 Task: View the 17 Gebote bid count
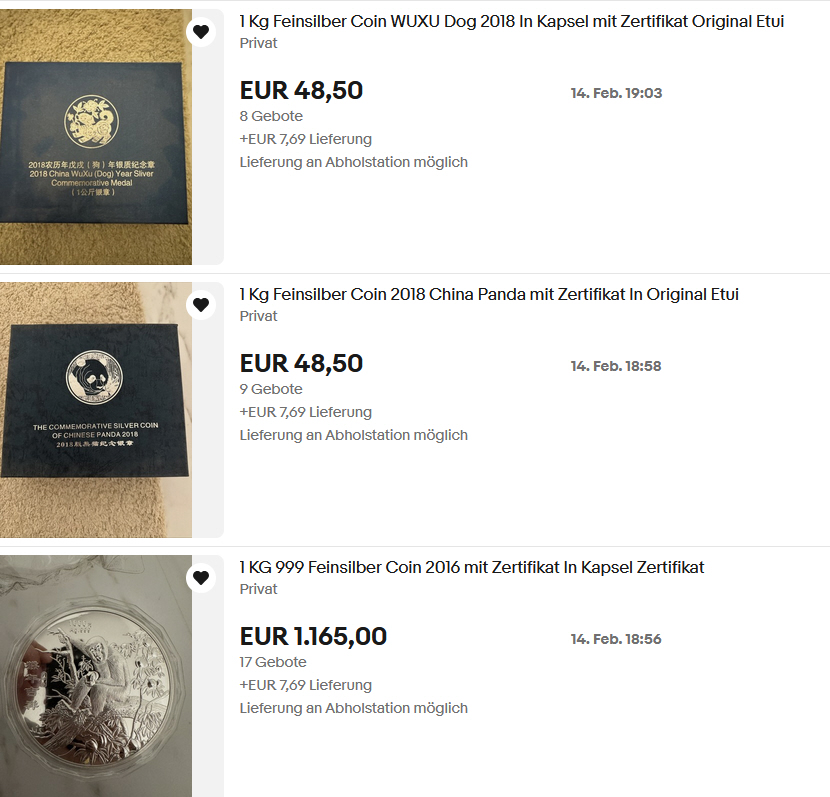coord(273,662)
